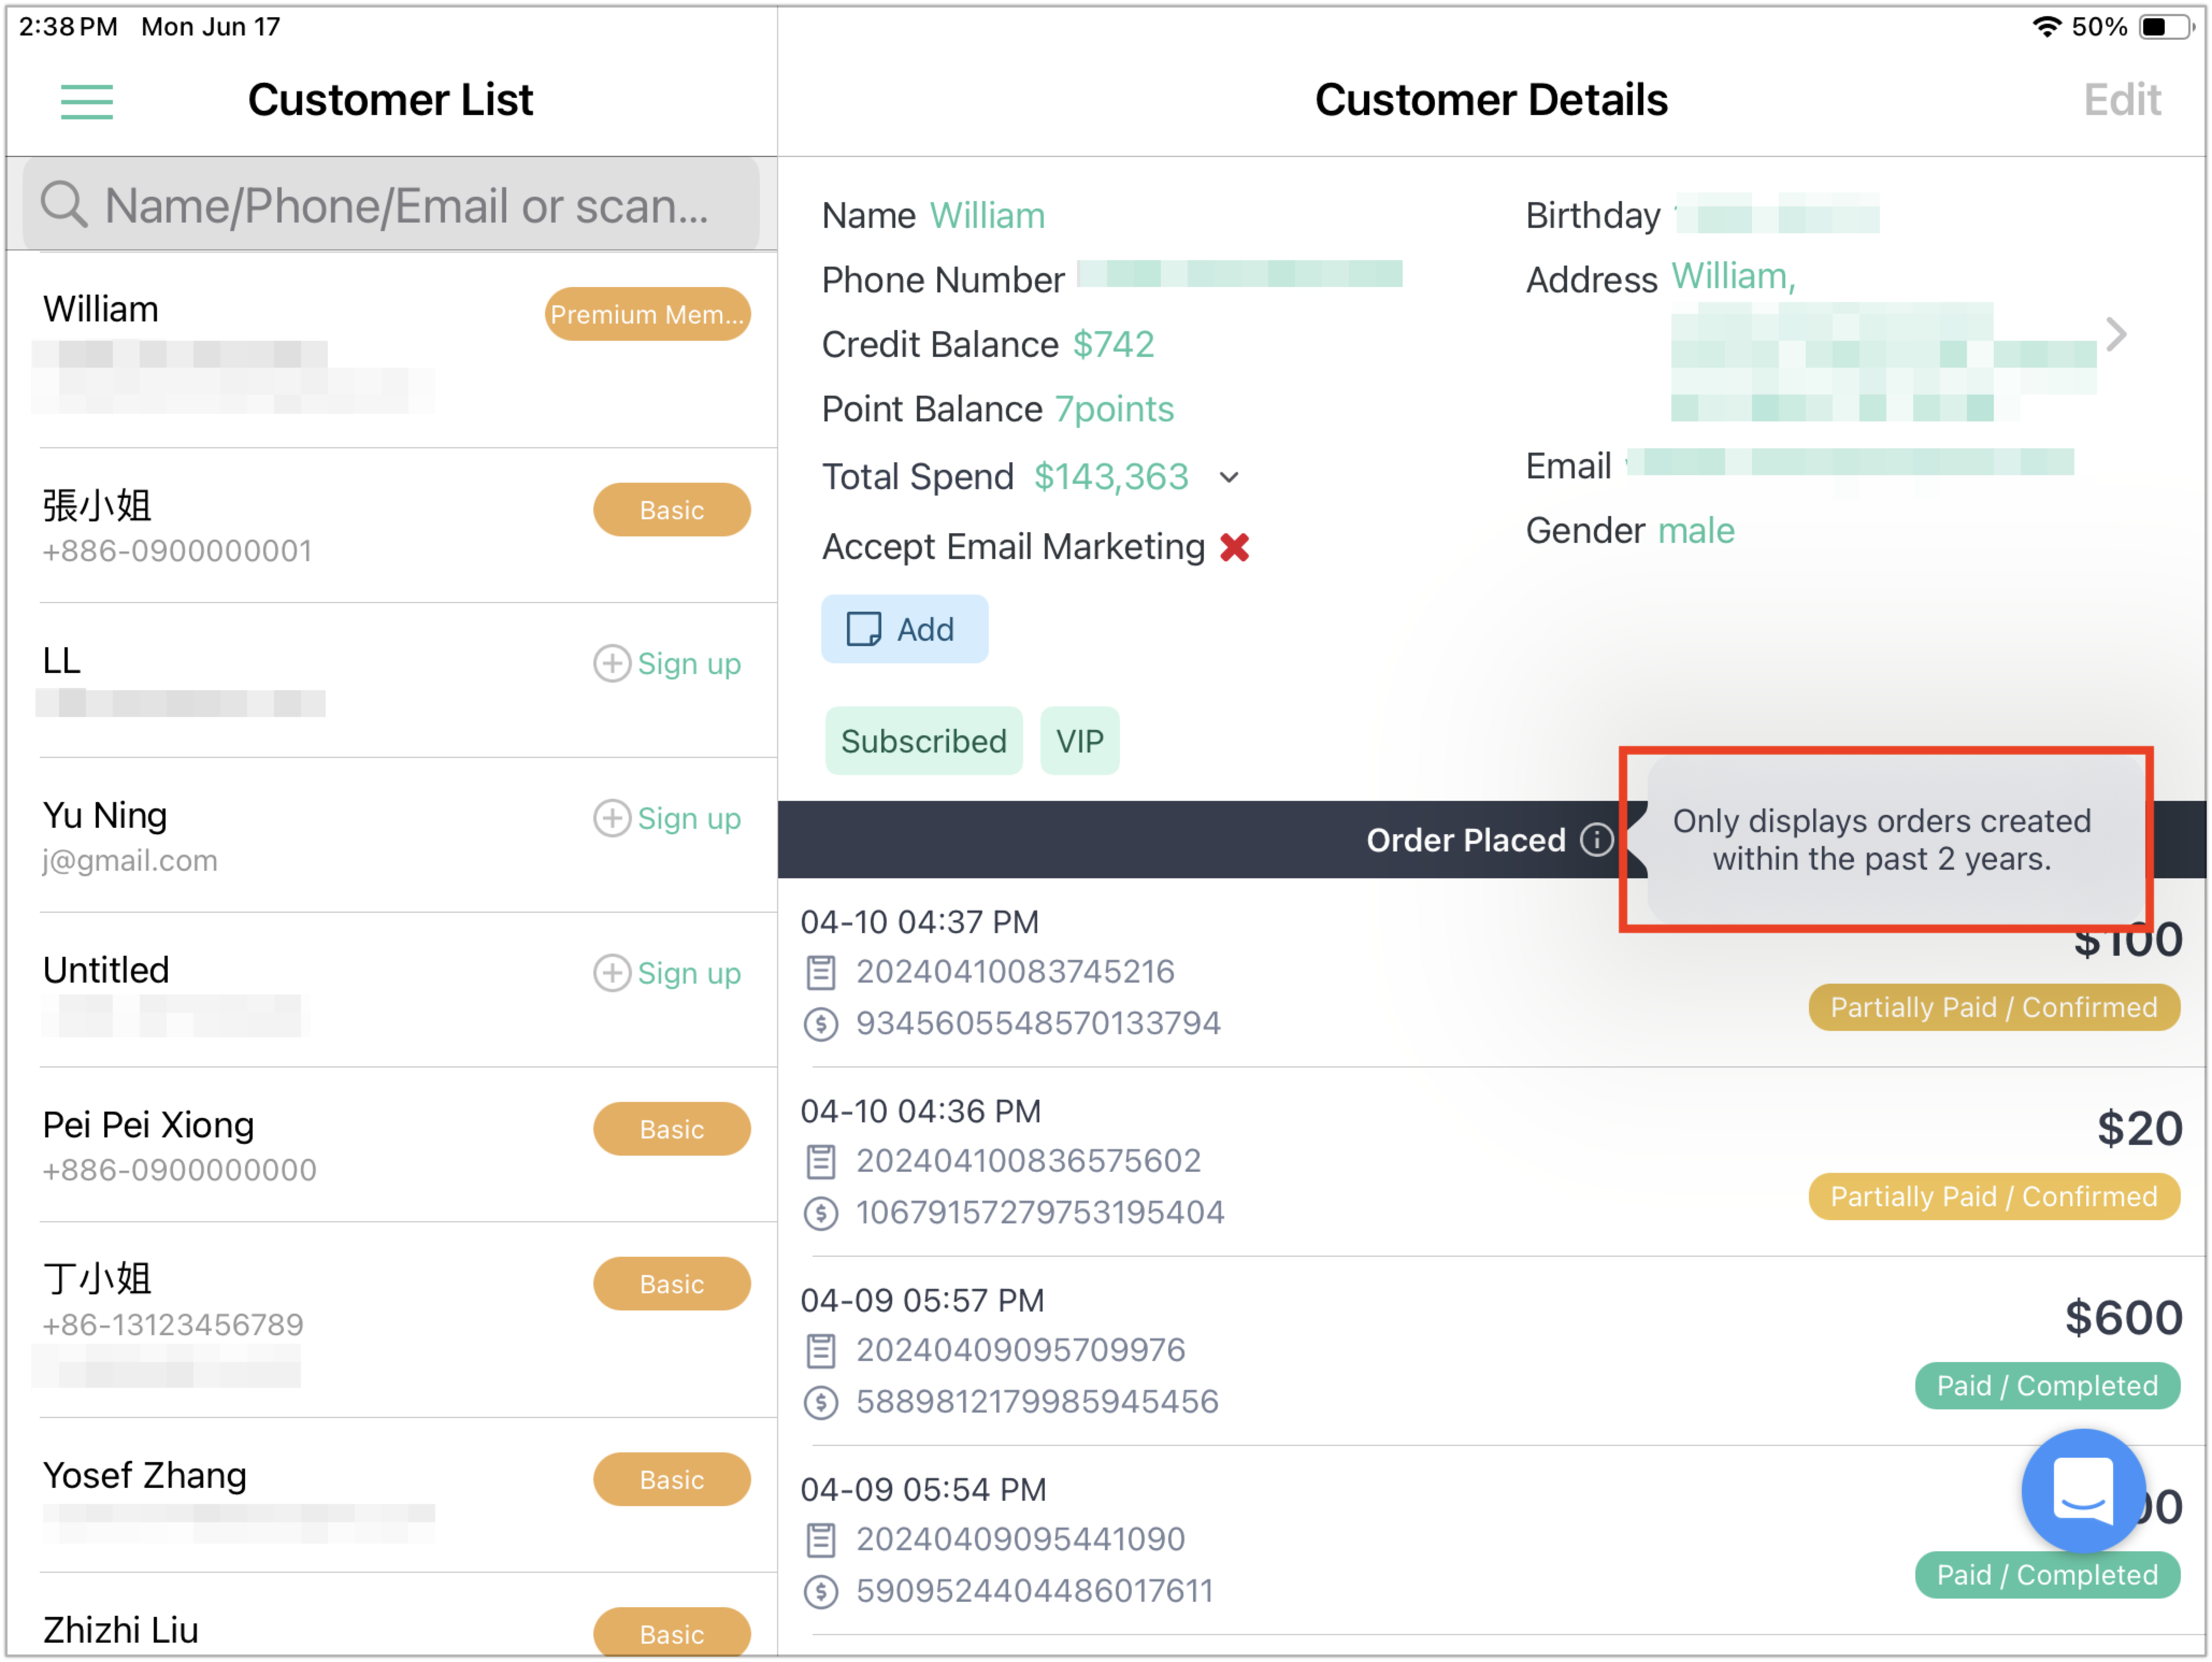Open the order placed 04-10 04:37 PM
The width and height of the screenshot is (2212, 1662).
click(x=1493, y=974)
